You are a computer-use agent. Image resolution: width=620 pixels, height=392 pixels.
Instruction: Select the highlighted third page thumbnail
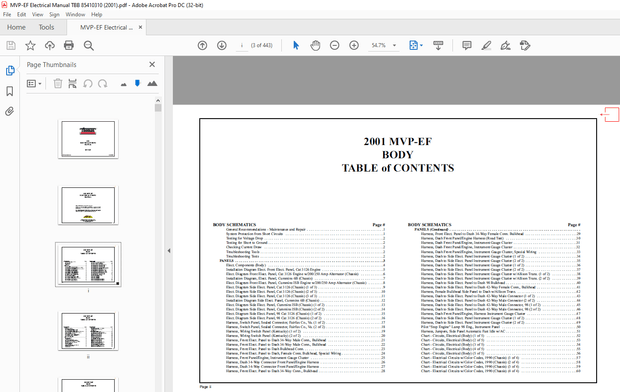pos(88,265)
